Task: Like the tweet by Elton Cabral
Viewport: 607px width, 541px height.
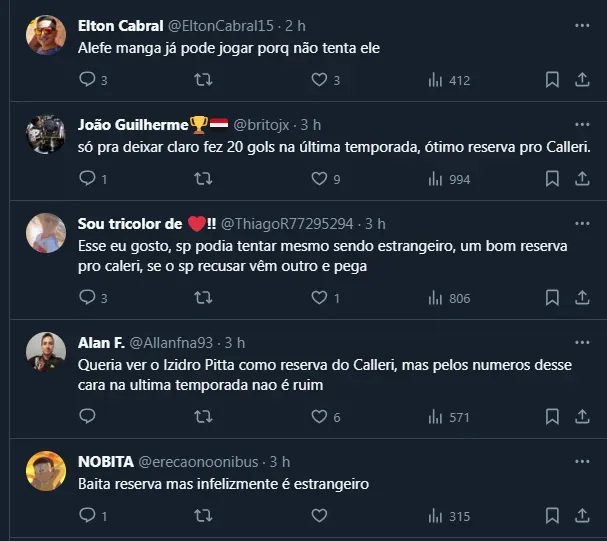Action: (x=319, y=80)
